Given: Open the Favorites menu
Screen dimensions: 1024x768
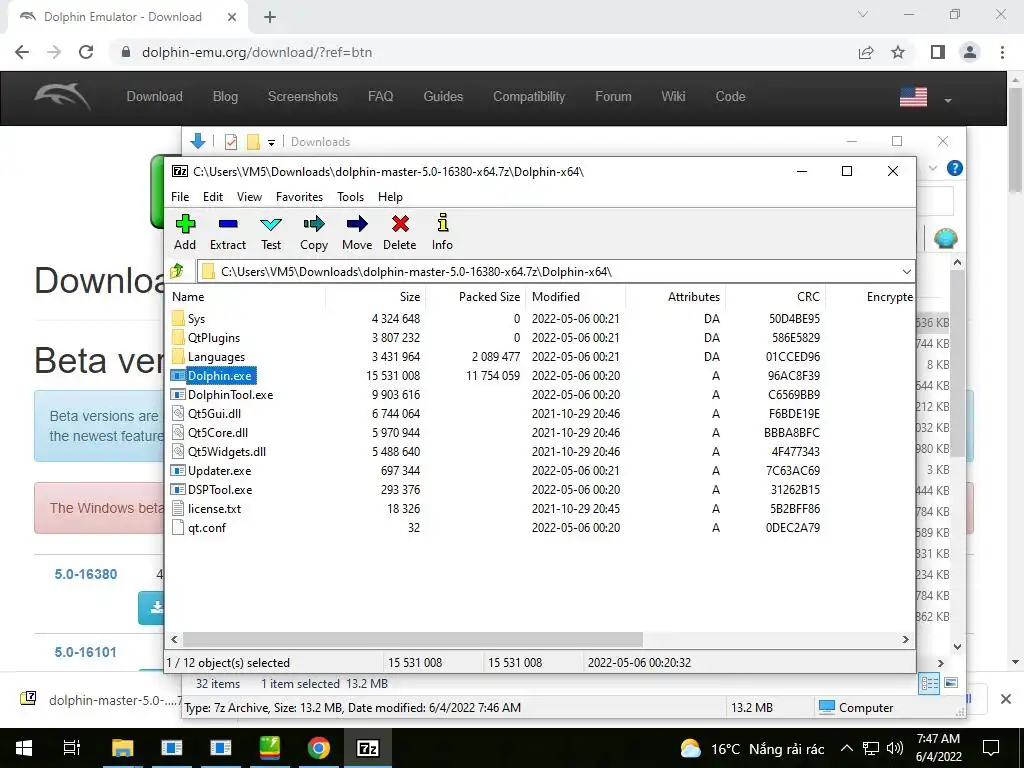Looking at the screenshot, I should (x=299, y=197).
